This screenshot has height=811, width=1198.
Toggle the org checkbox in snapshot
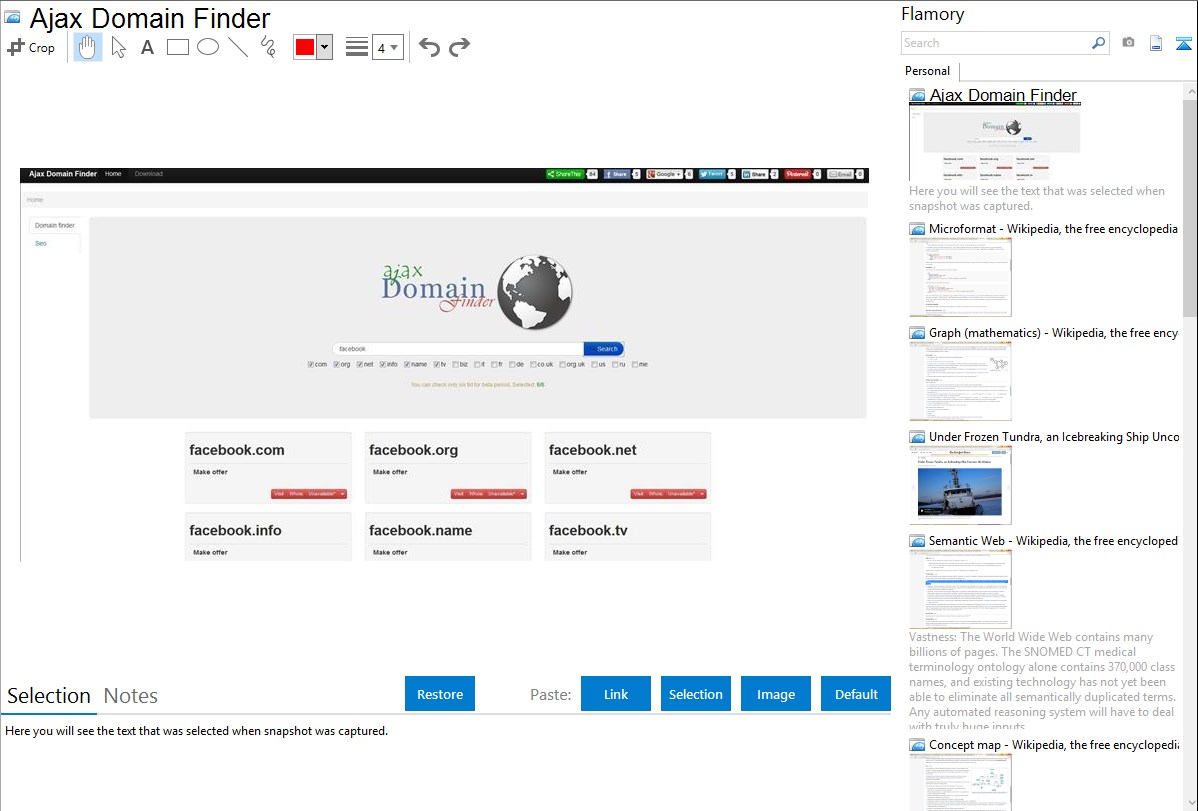[337, 365]
